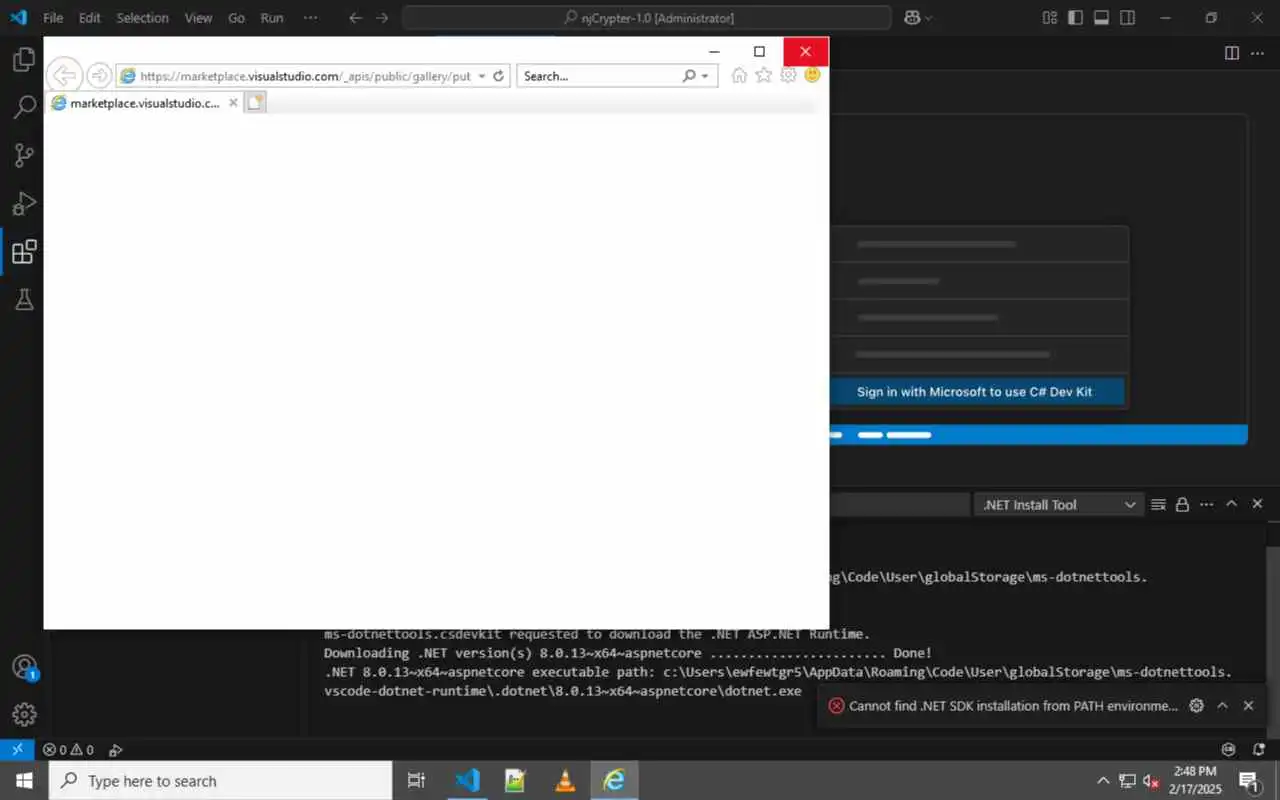This screenshot has width=1280, height=800.
Task: Open editor more actions ellipsis
Action: [1259, 53]
